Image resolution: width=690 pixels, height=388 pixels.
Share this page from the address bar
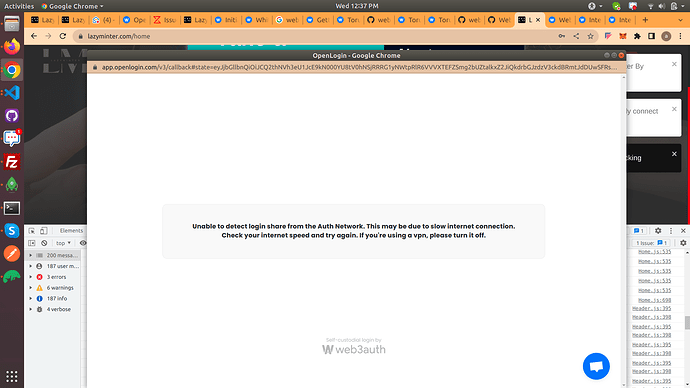tap(576, 36)
